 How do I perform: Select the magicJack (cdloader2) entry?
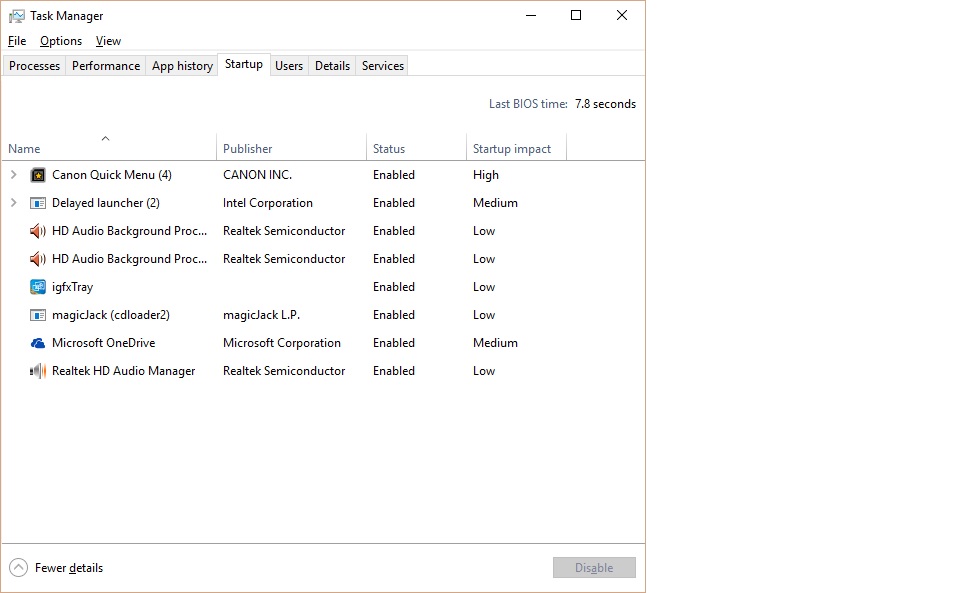[x=323, y=315]
